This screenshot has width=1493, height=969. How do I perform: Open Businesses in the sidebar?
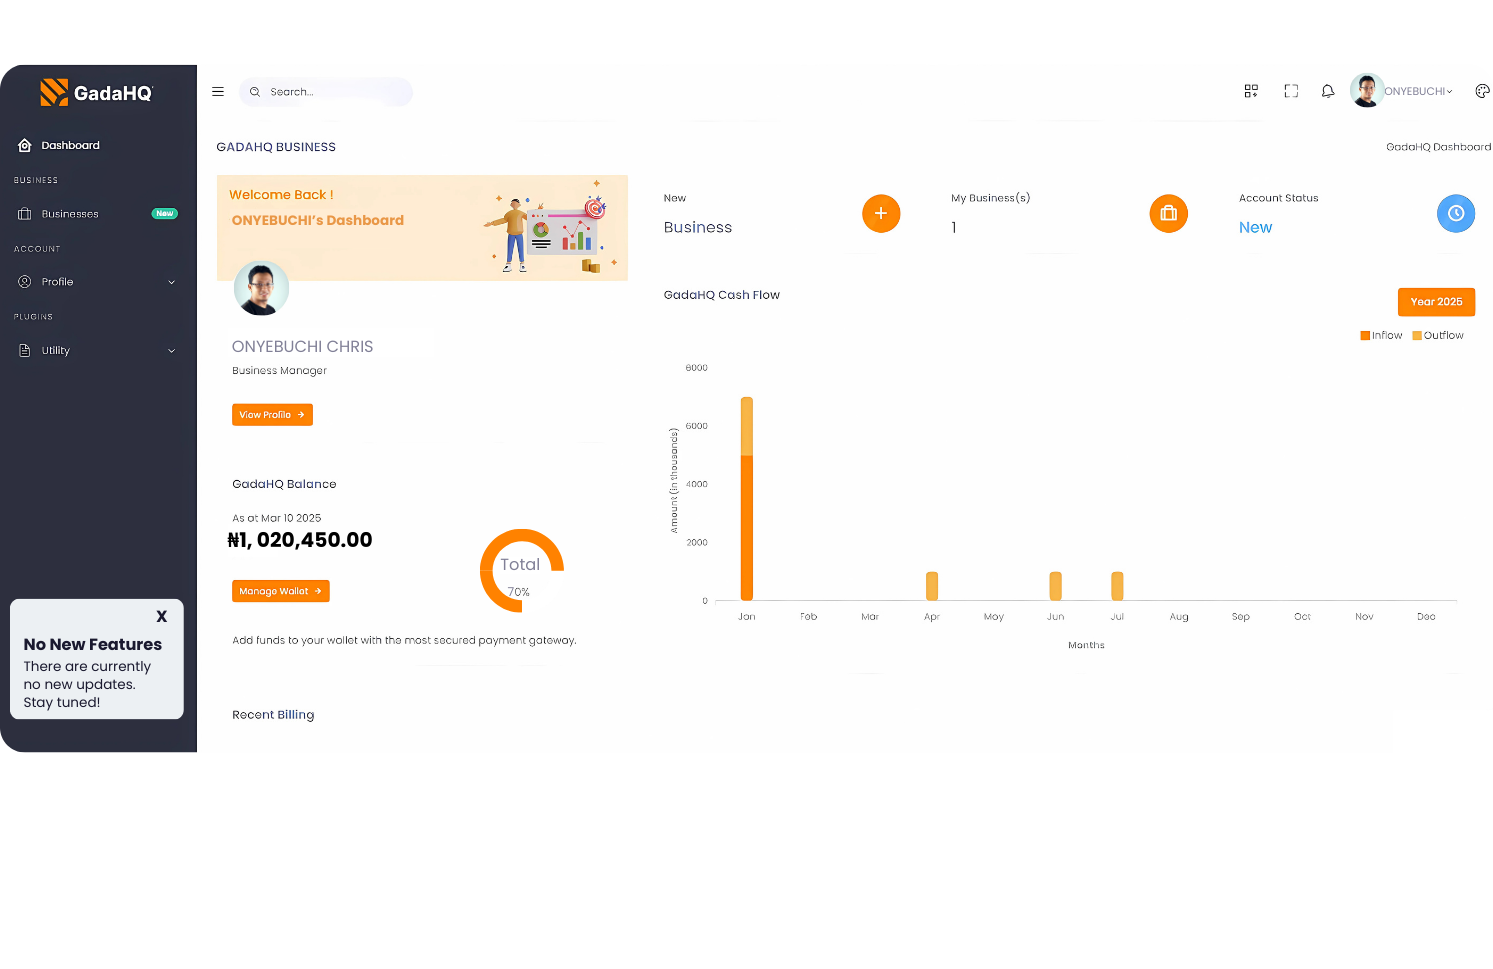pyautogui.click(x=70, y=214)
